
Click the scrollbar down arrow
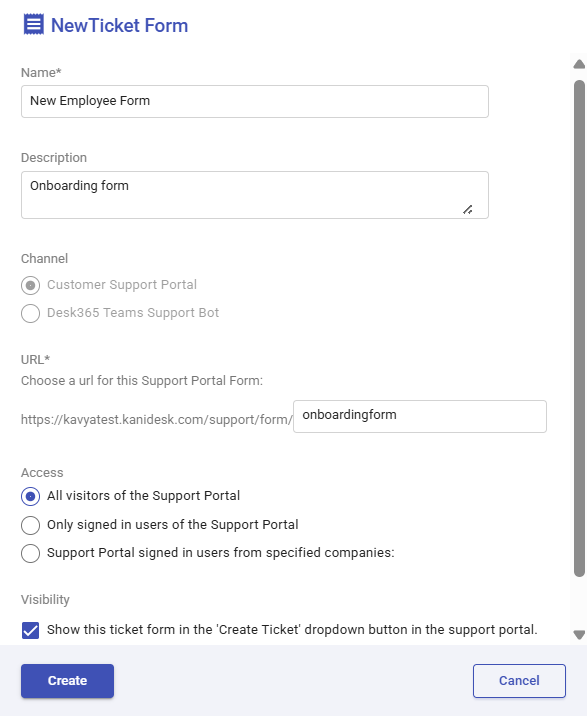tap(579, 634)
